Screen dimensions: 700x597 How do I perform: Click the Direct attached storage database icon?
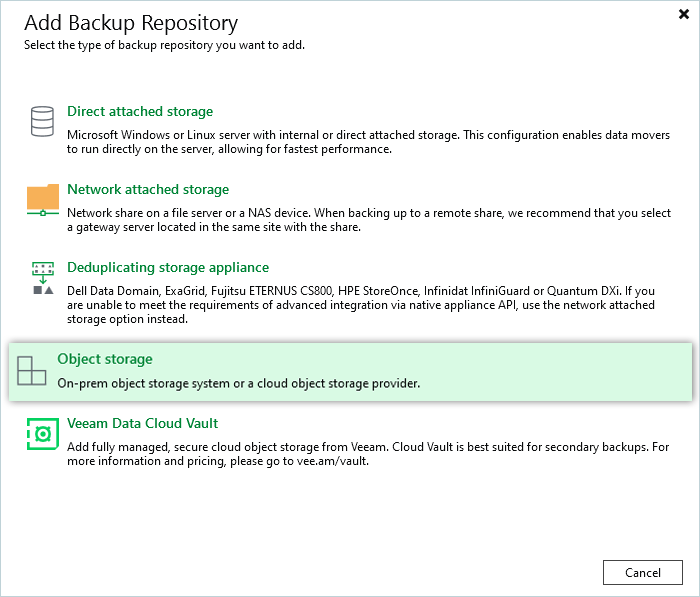[42, 122]
